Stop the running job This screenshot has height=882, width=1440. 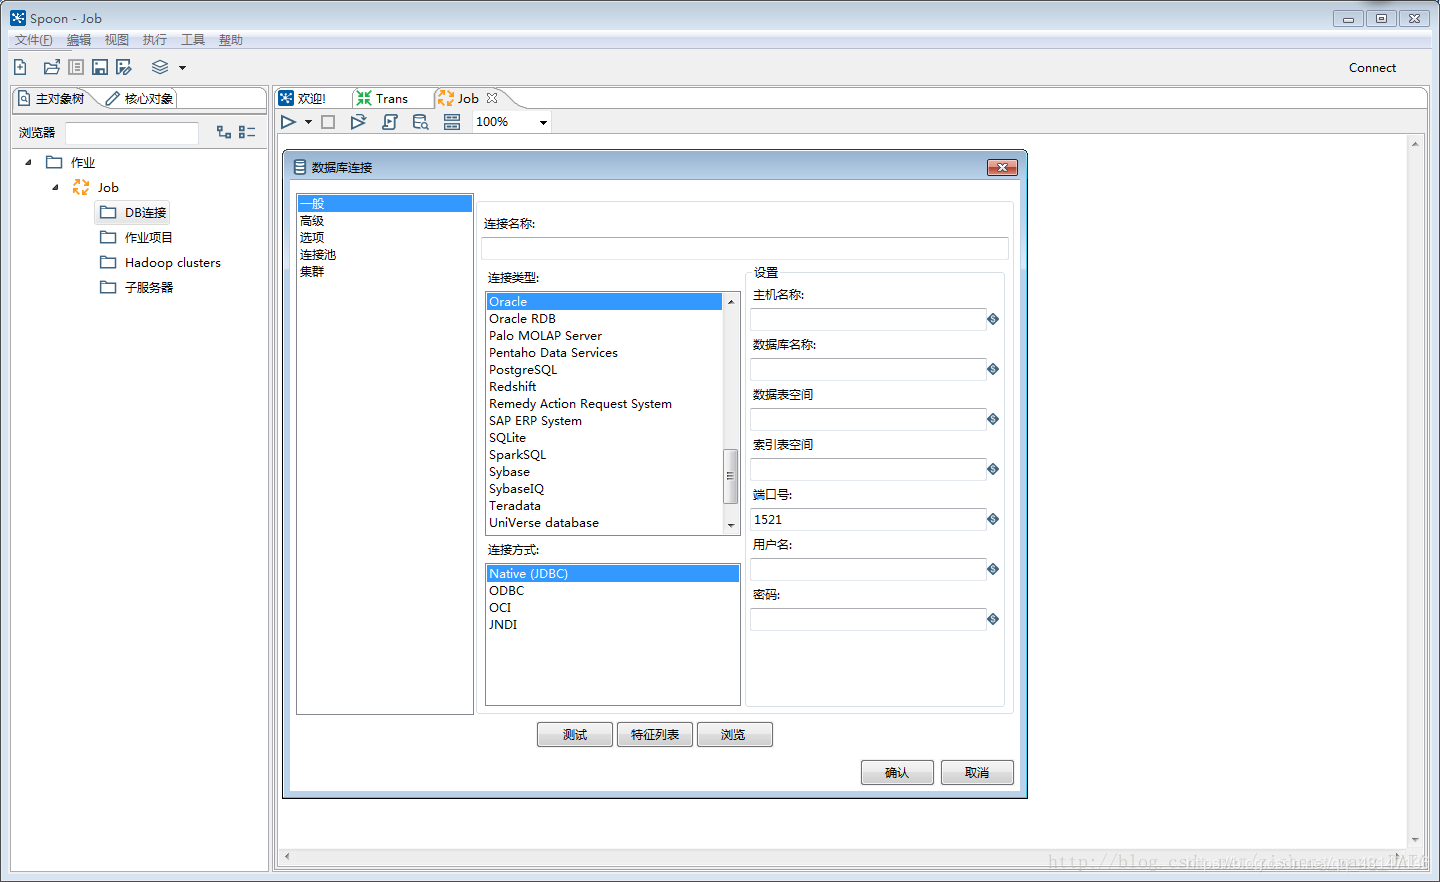tap(328, 122)
